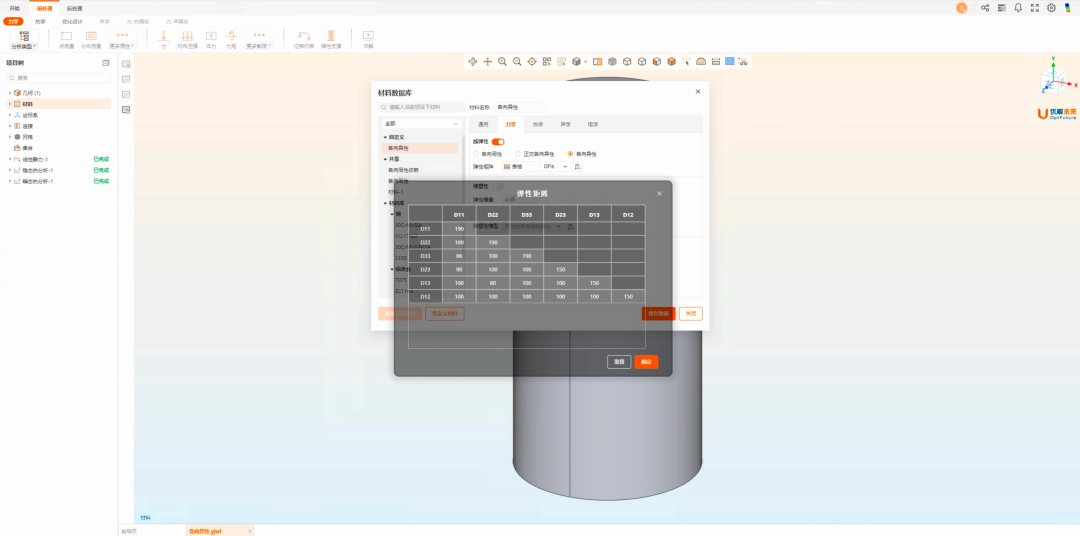The width and height of the screenshot is (1080, 536).
Task: Select the 热学 sub-tab in the ribbon
Action: (41, 21)
